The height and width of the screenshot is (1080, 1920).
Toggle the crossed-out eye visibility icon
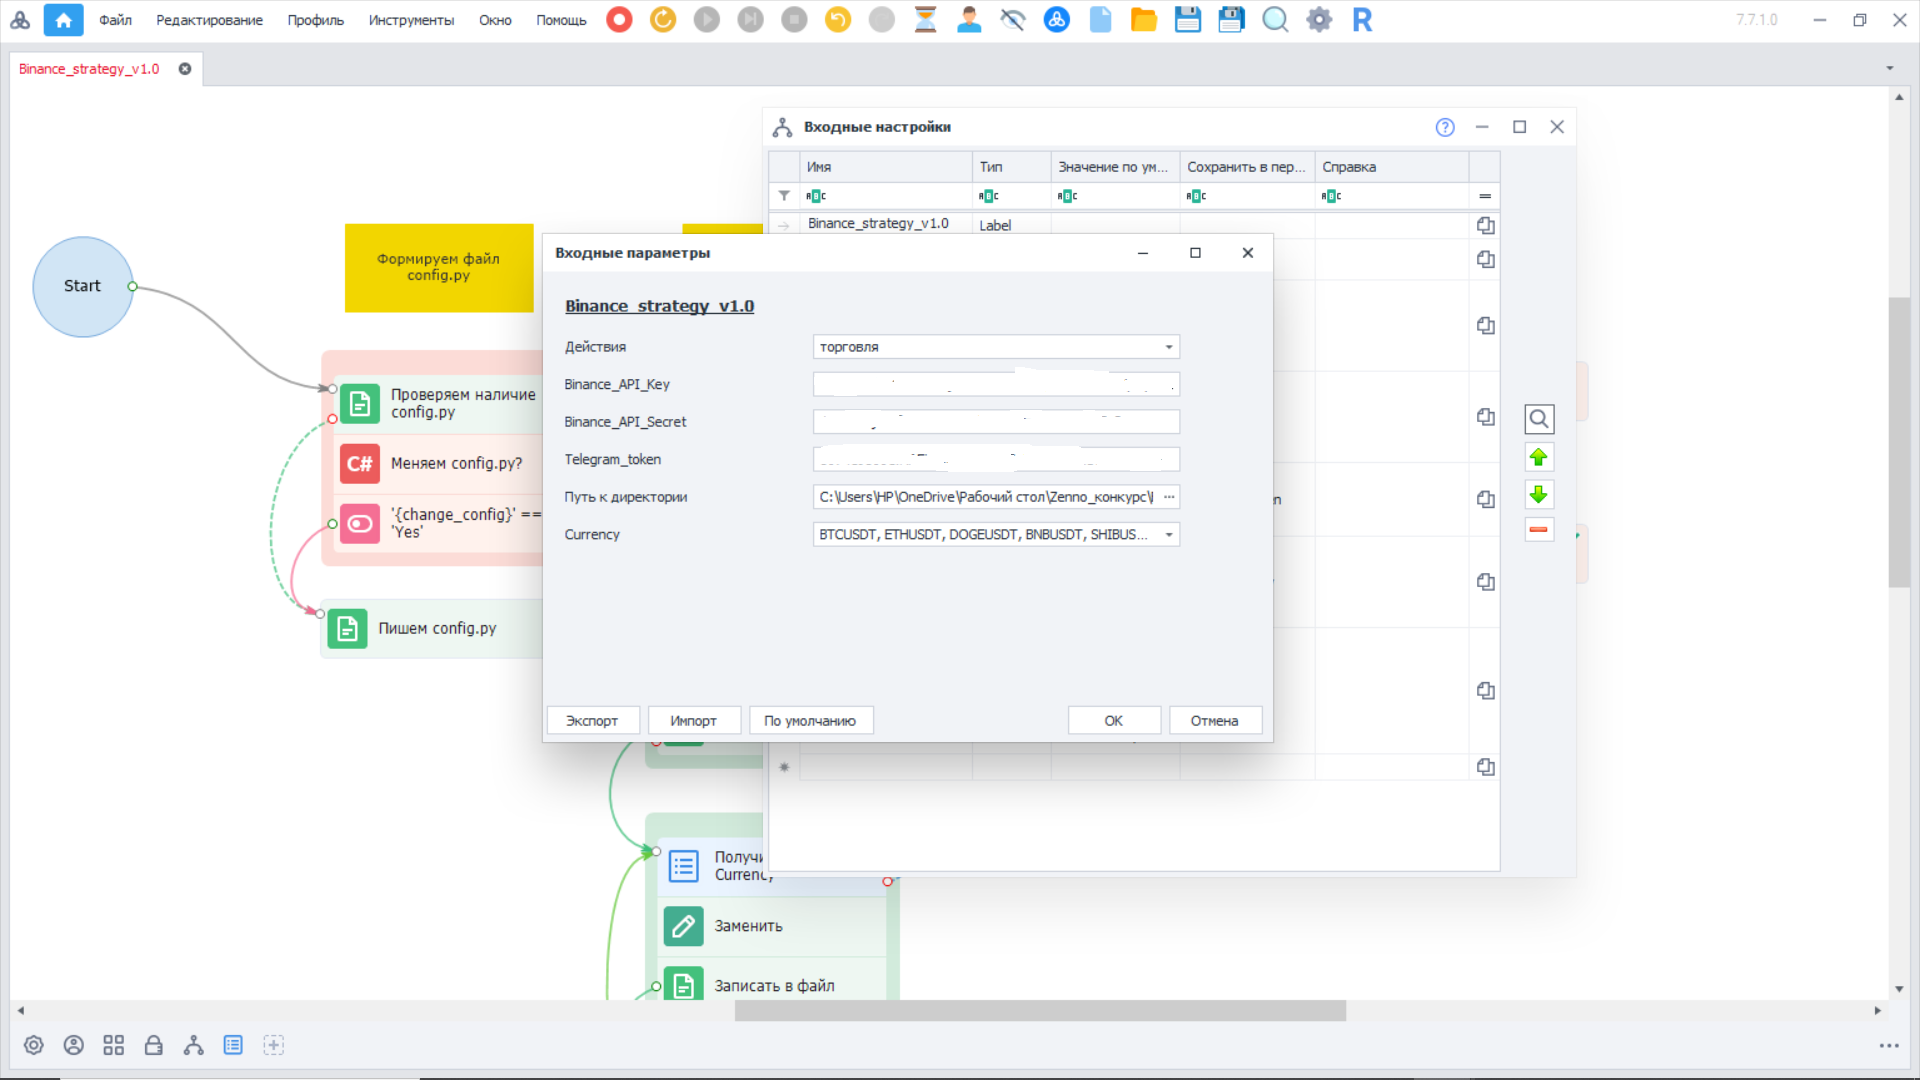tap(1012, 20)
